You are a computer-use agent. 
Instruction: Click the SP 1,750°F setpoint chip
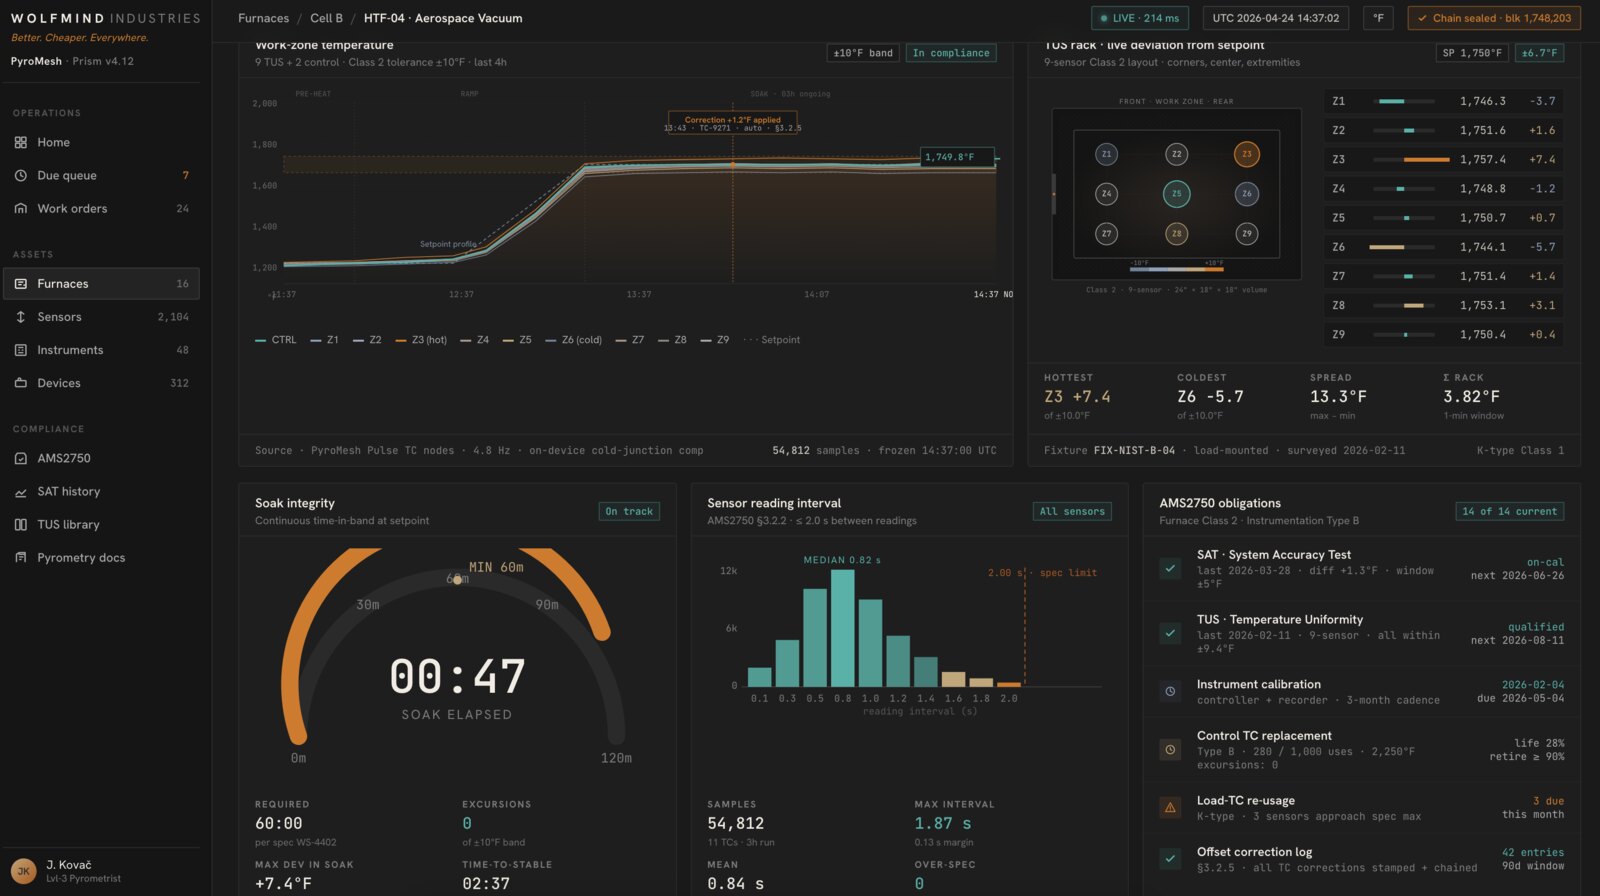(1472, 53)
